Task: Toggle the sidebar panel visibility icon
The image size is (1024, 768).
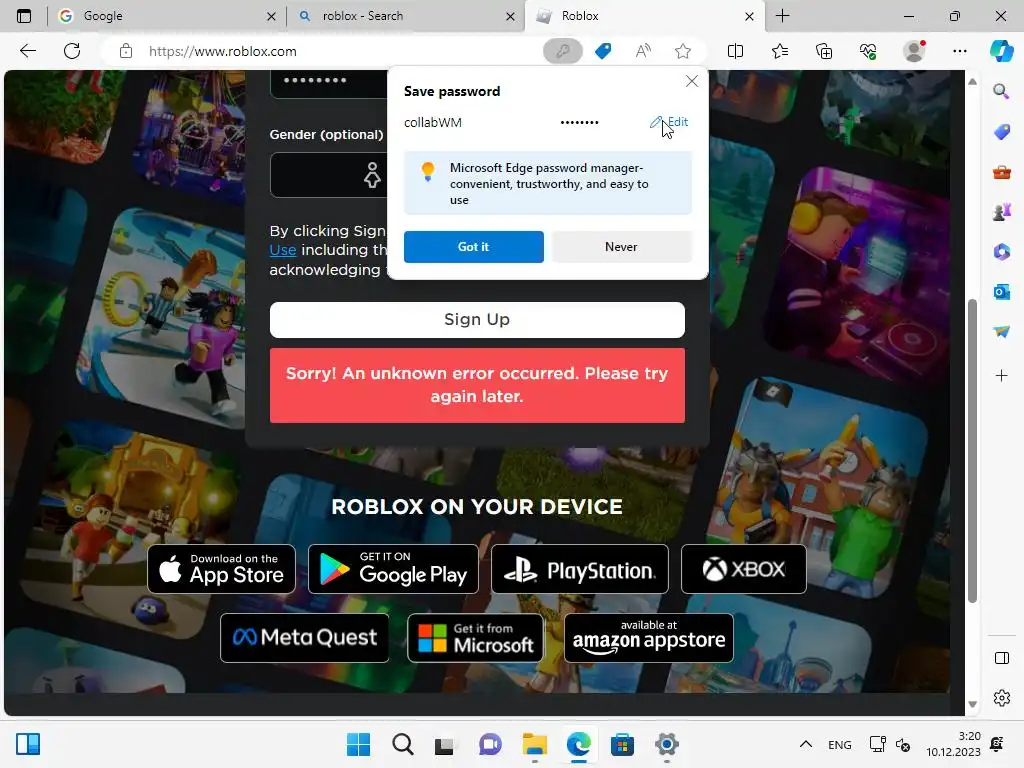Action: (1001, 658)
